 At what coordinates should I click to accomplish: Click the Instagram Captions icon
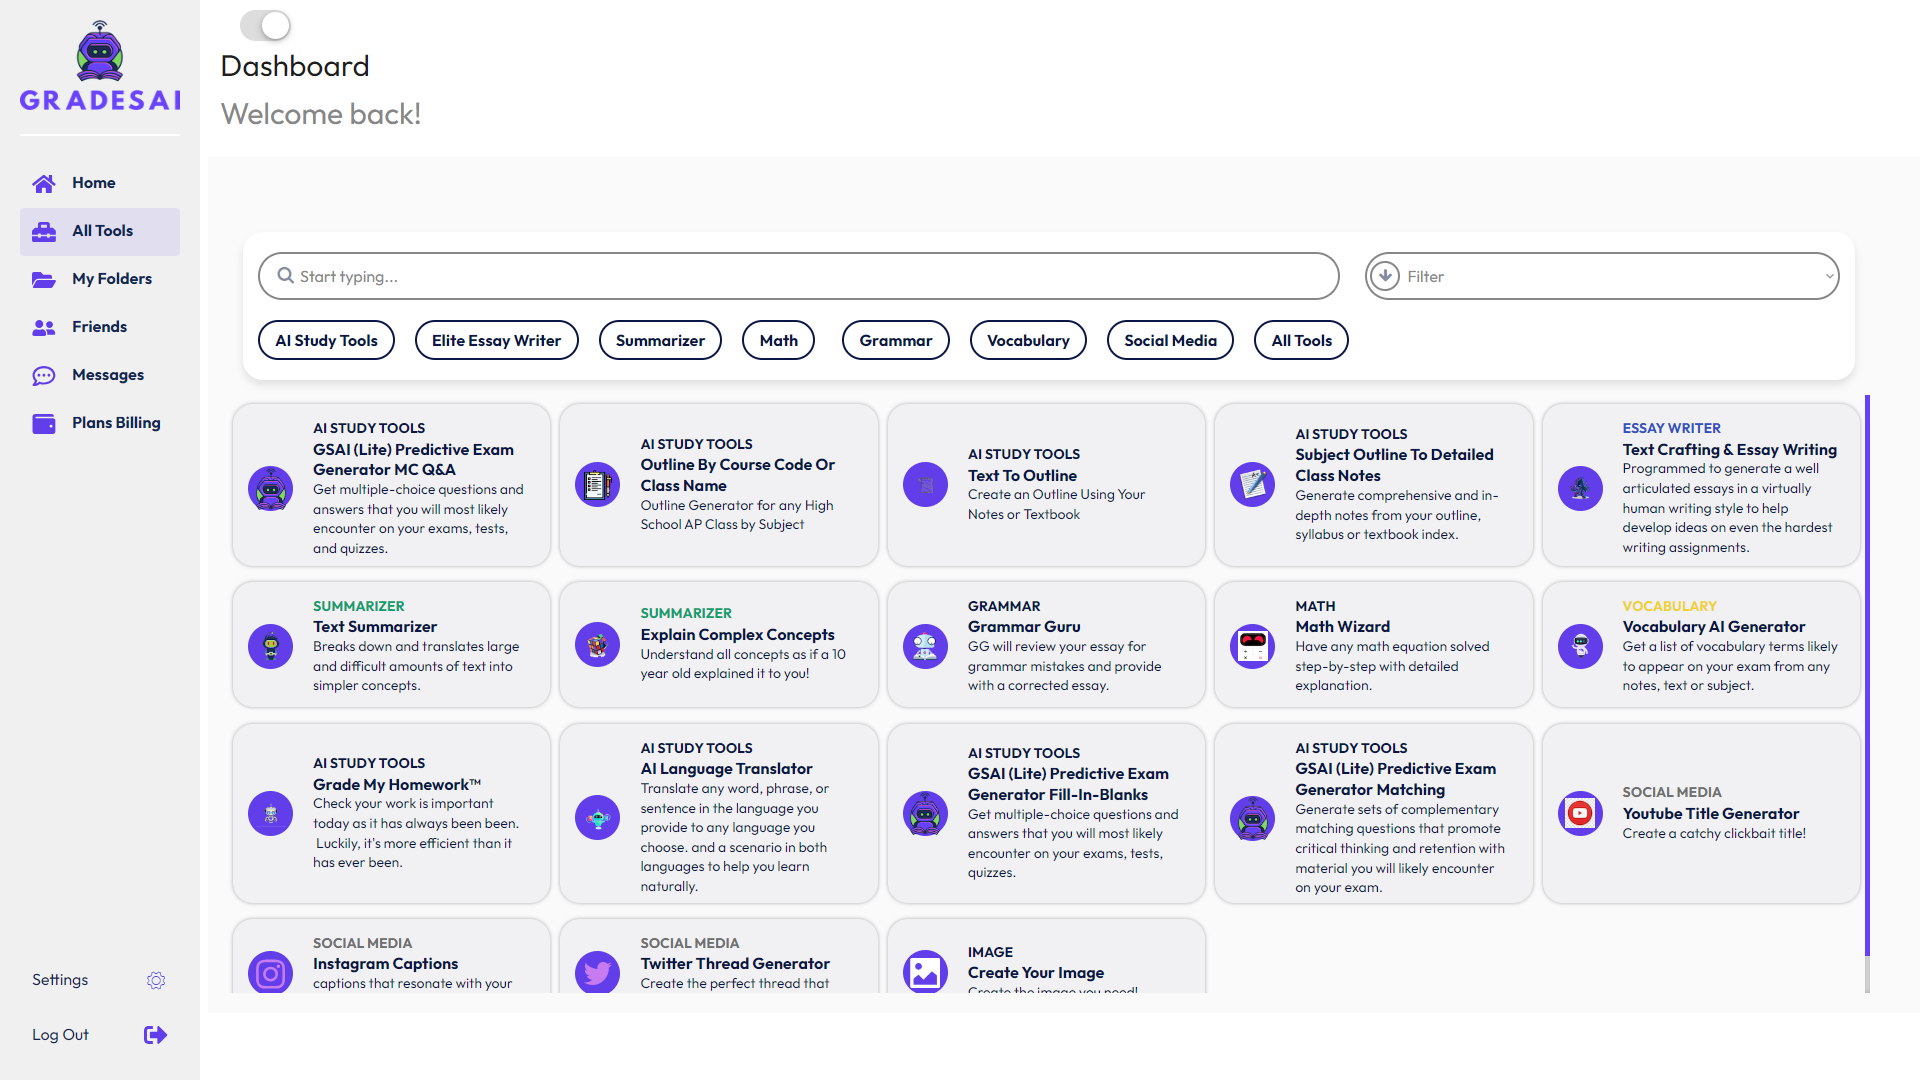tap(270, 972)
